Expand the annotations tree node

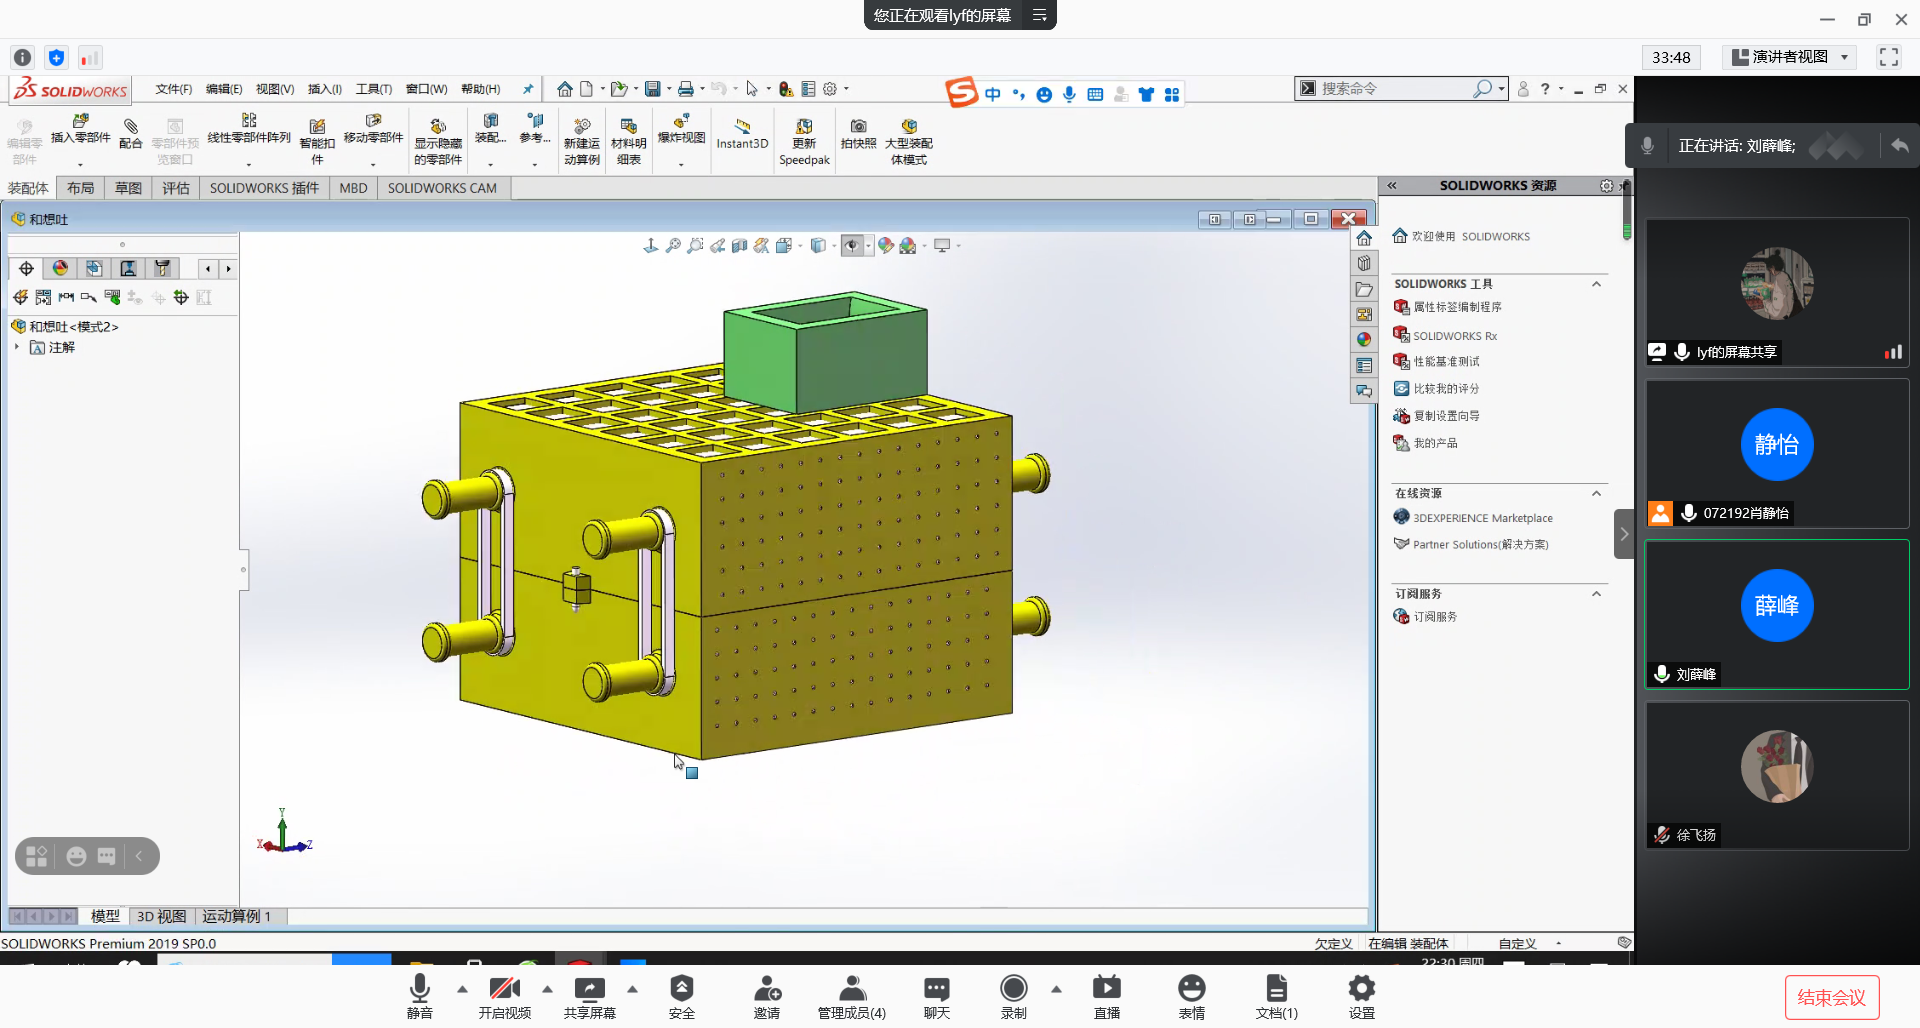coord(17,347)
